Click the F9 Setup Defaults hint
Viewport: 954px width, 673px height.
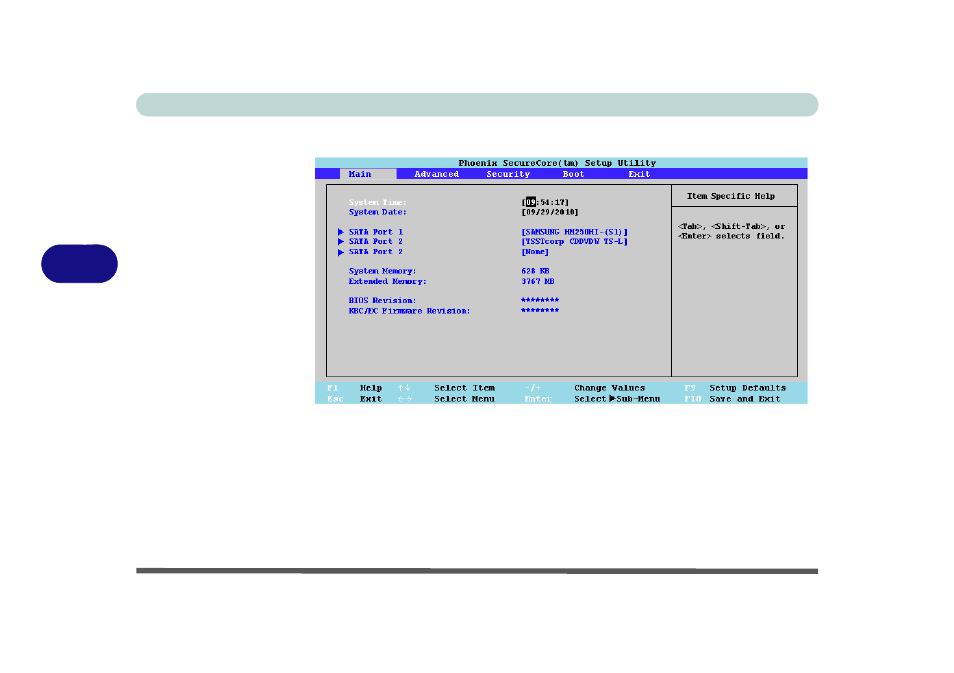[735, 388]
